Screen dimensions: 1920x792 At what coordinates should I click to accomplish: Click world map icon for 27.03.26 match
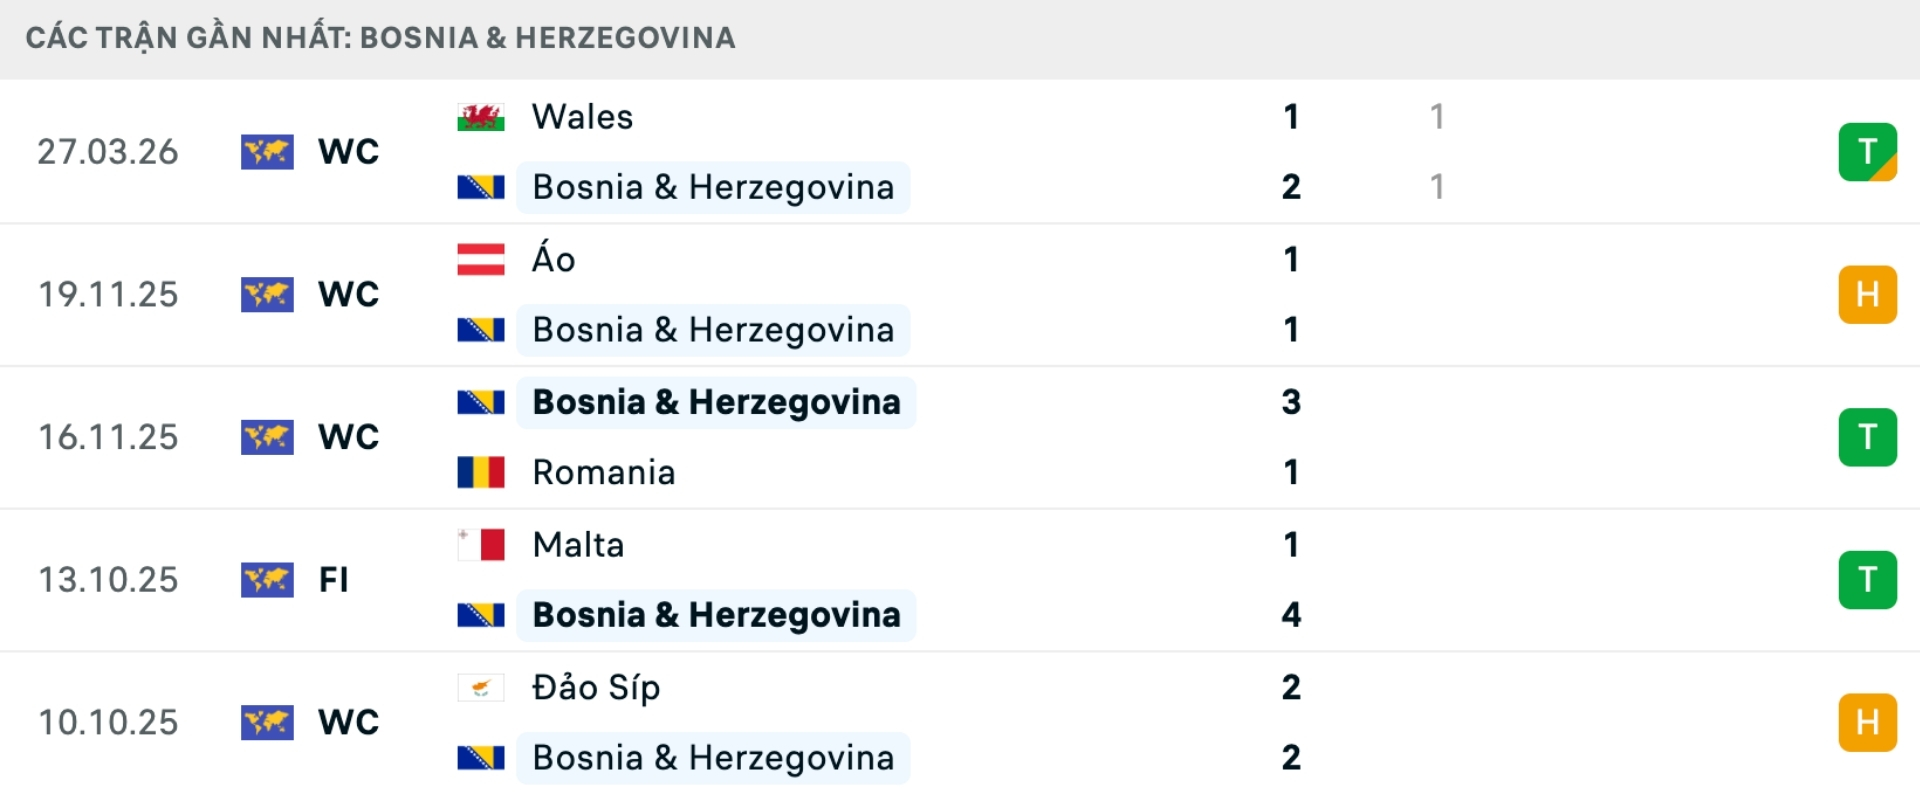267,152
